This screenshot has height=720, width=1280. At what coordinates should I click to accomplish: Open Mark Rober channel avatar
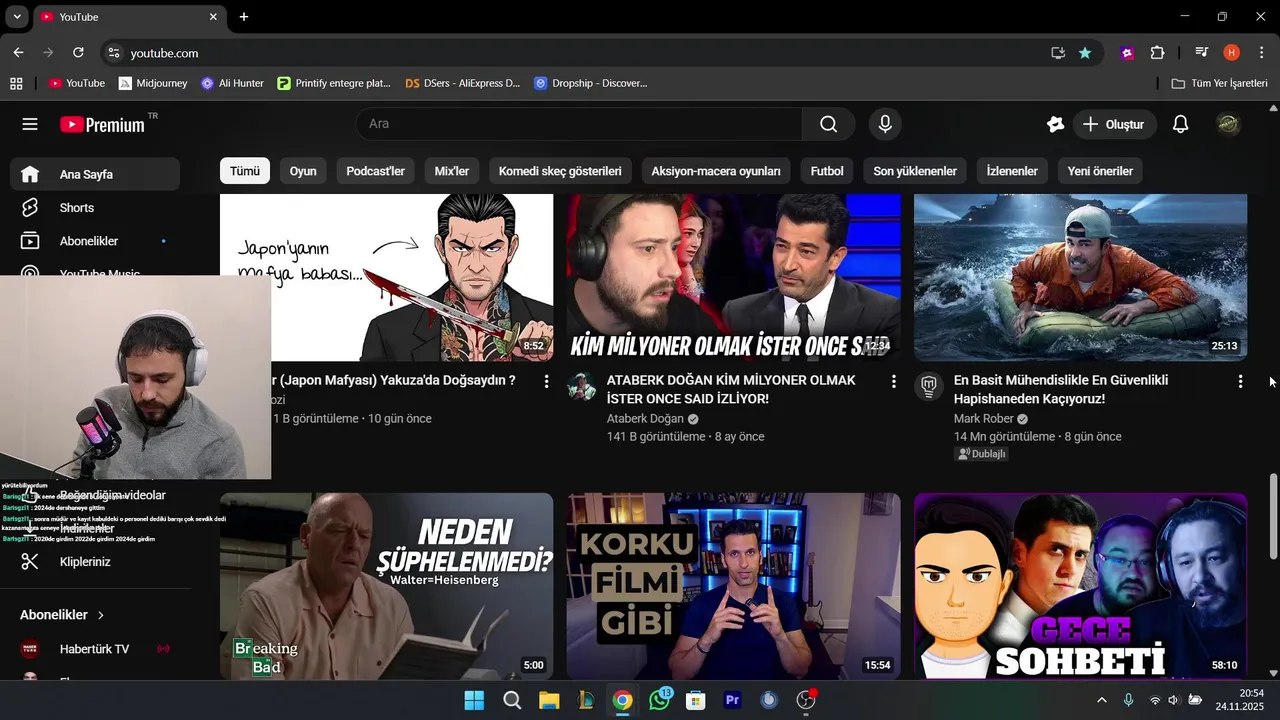(x=929, y=386)
